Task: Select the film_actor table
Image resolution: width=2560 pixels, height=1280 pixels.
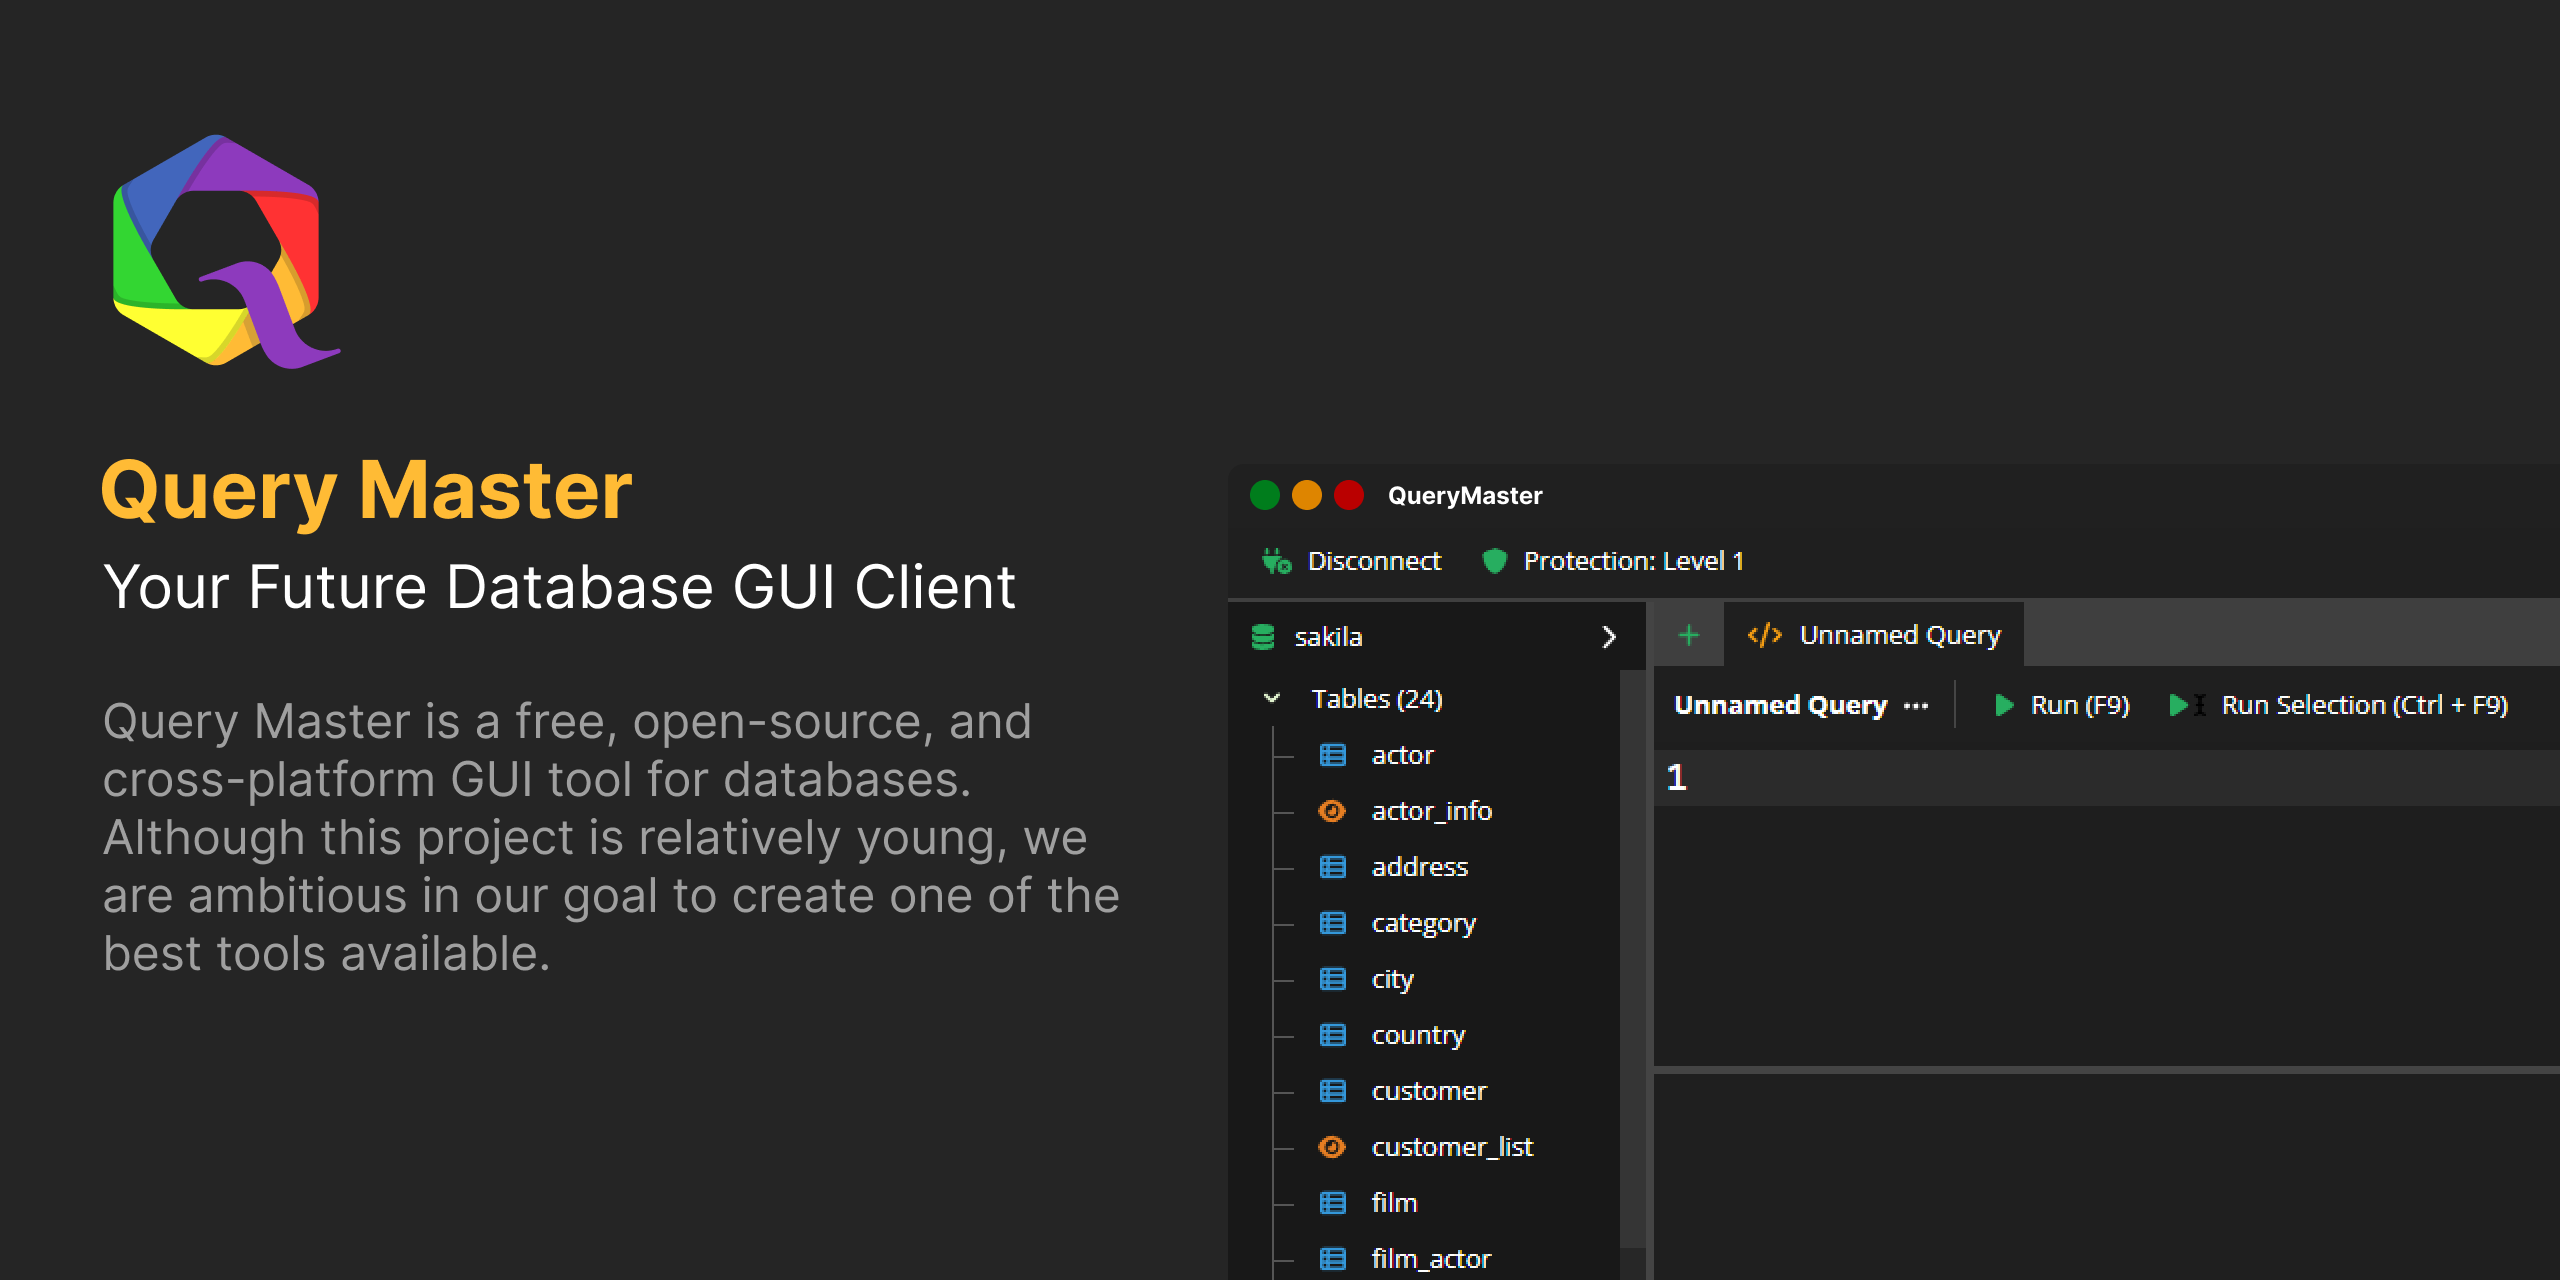Action: point(1430,1259)
